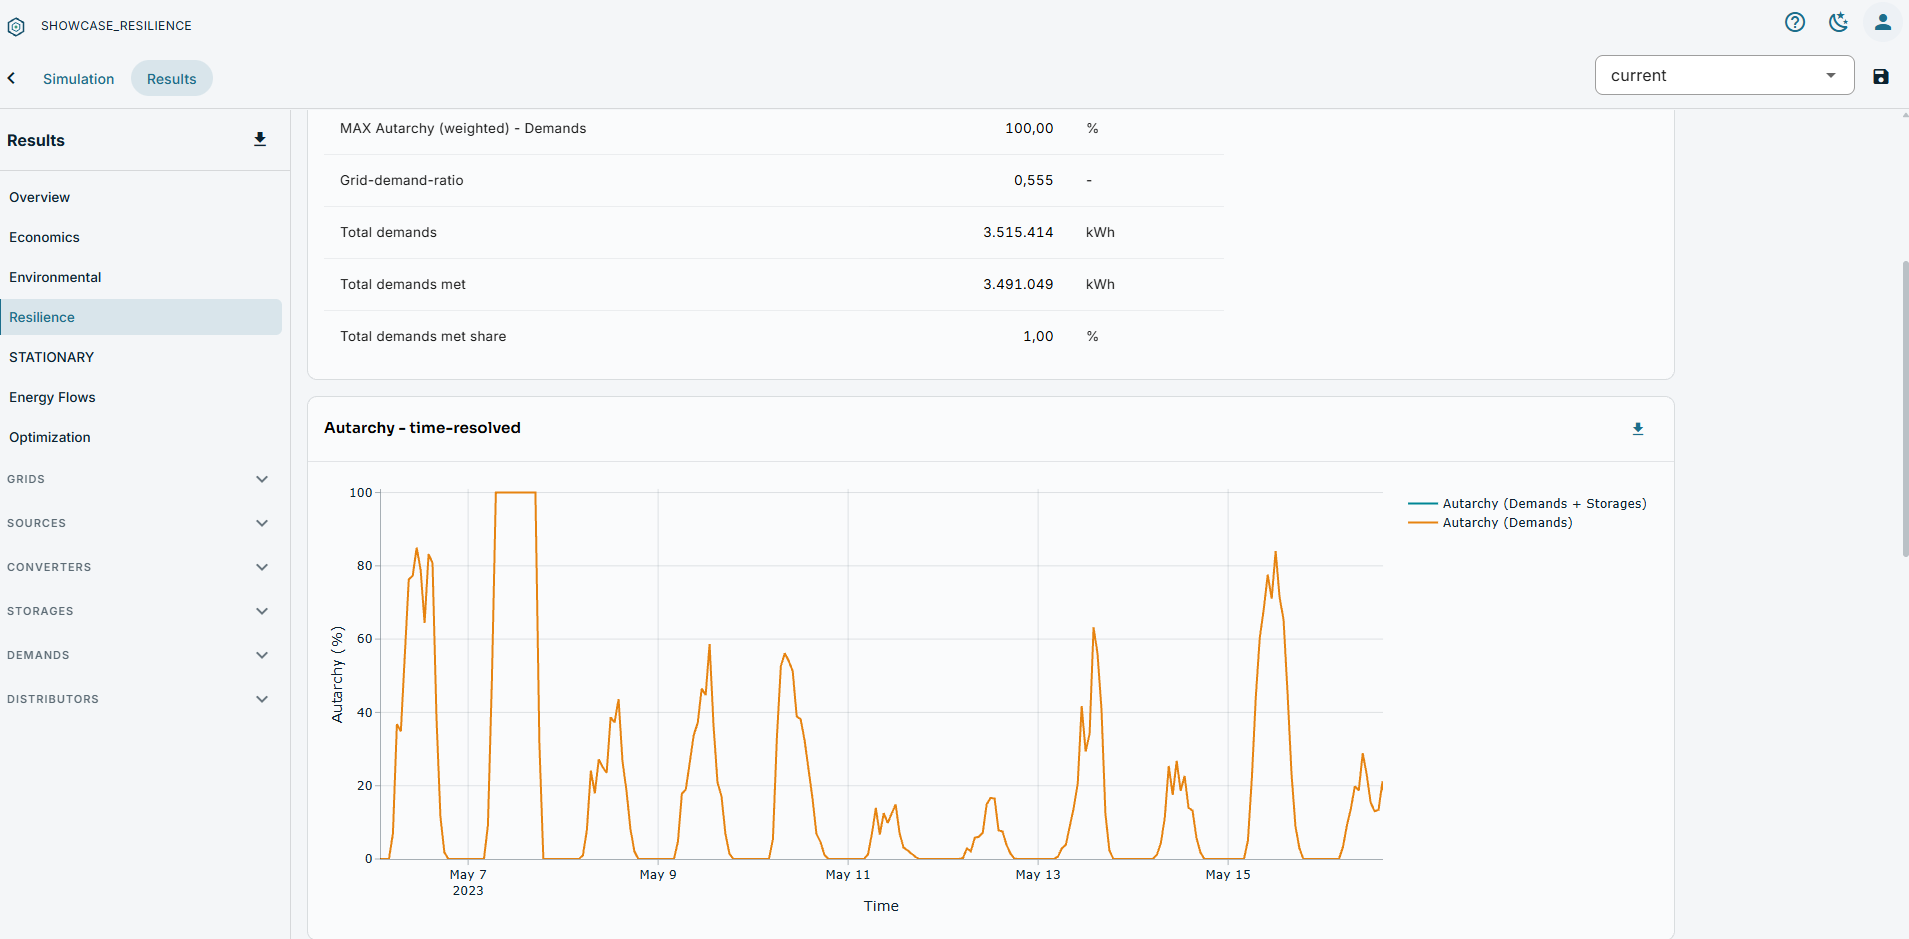Click the page vertical scrollbar thumb

pyautogui.click(x=1904, y=408)
